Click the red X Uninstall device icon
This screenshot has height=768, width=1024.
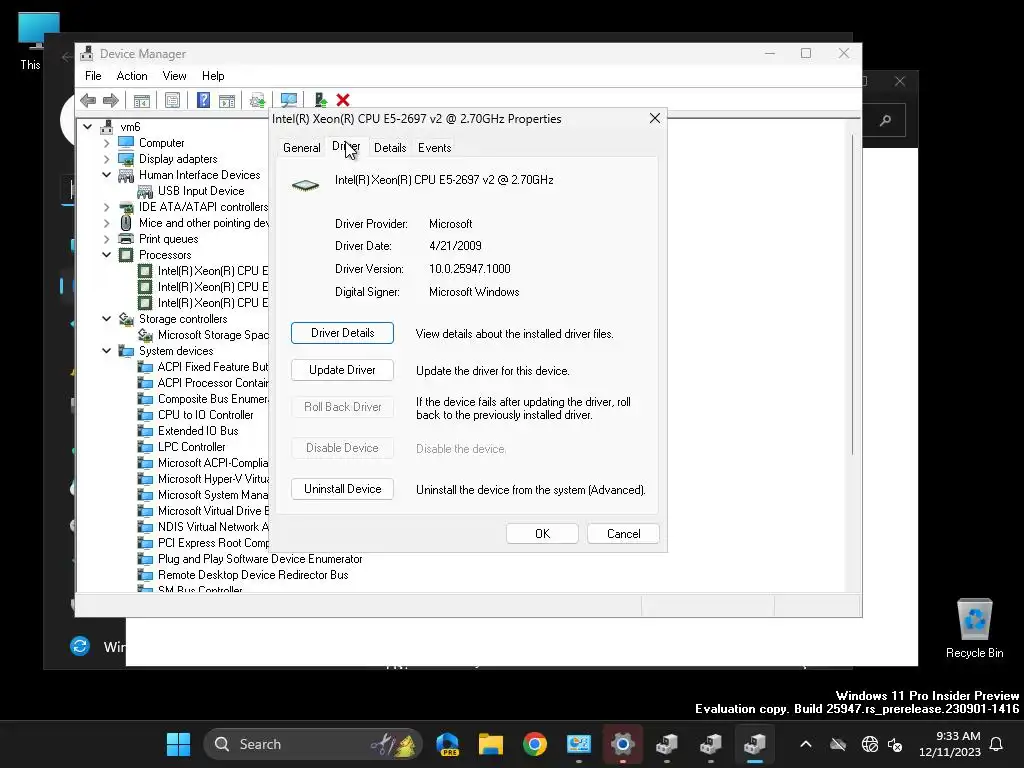coord(343,100)
